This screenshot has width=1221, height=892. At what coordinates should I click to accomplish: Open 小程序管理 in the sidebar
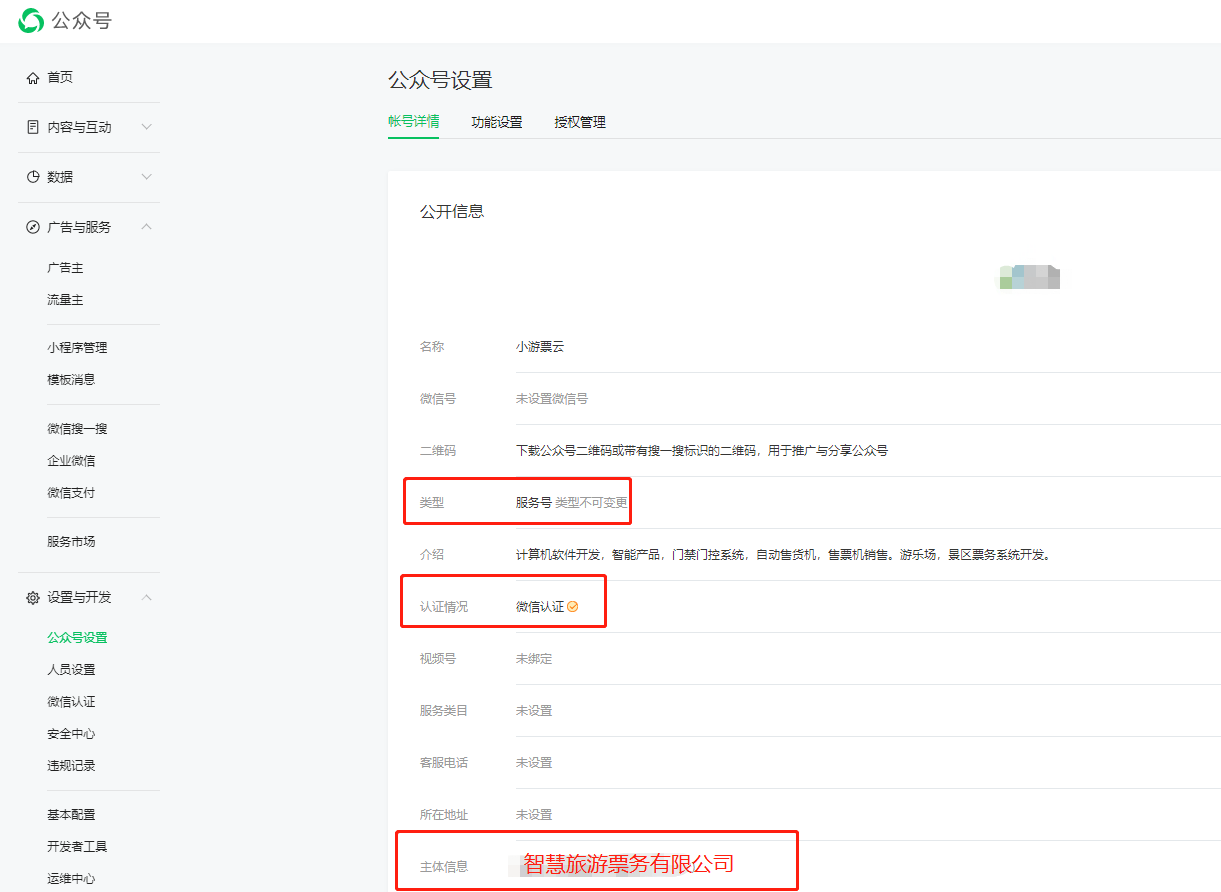[77, 348]
